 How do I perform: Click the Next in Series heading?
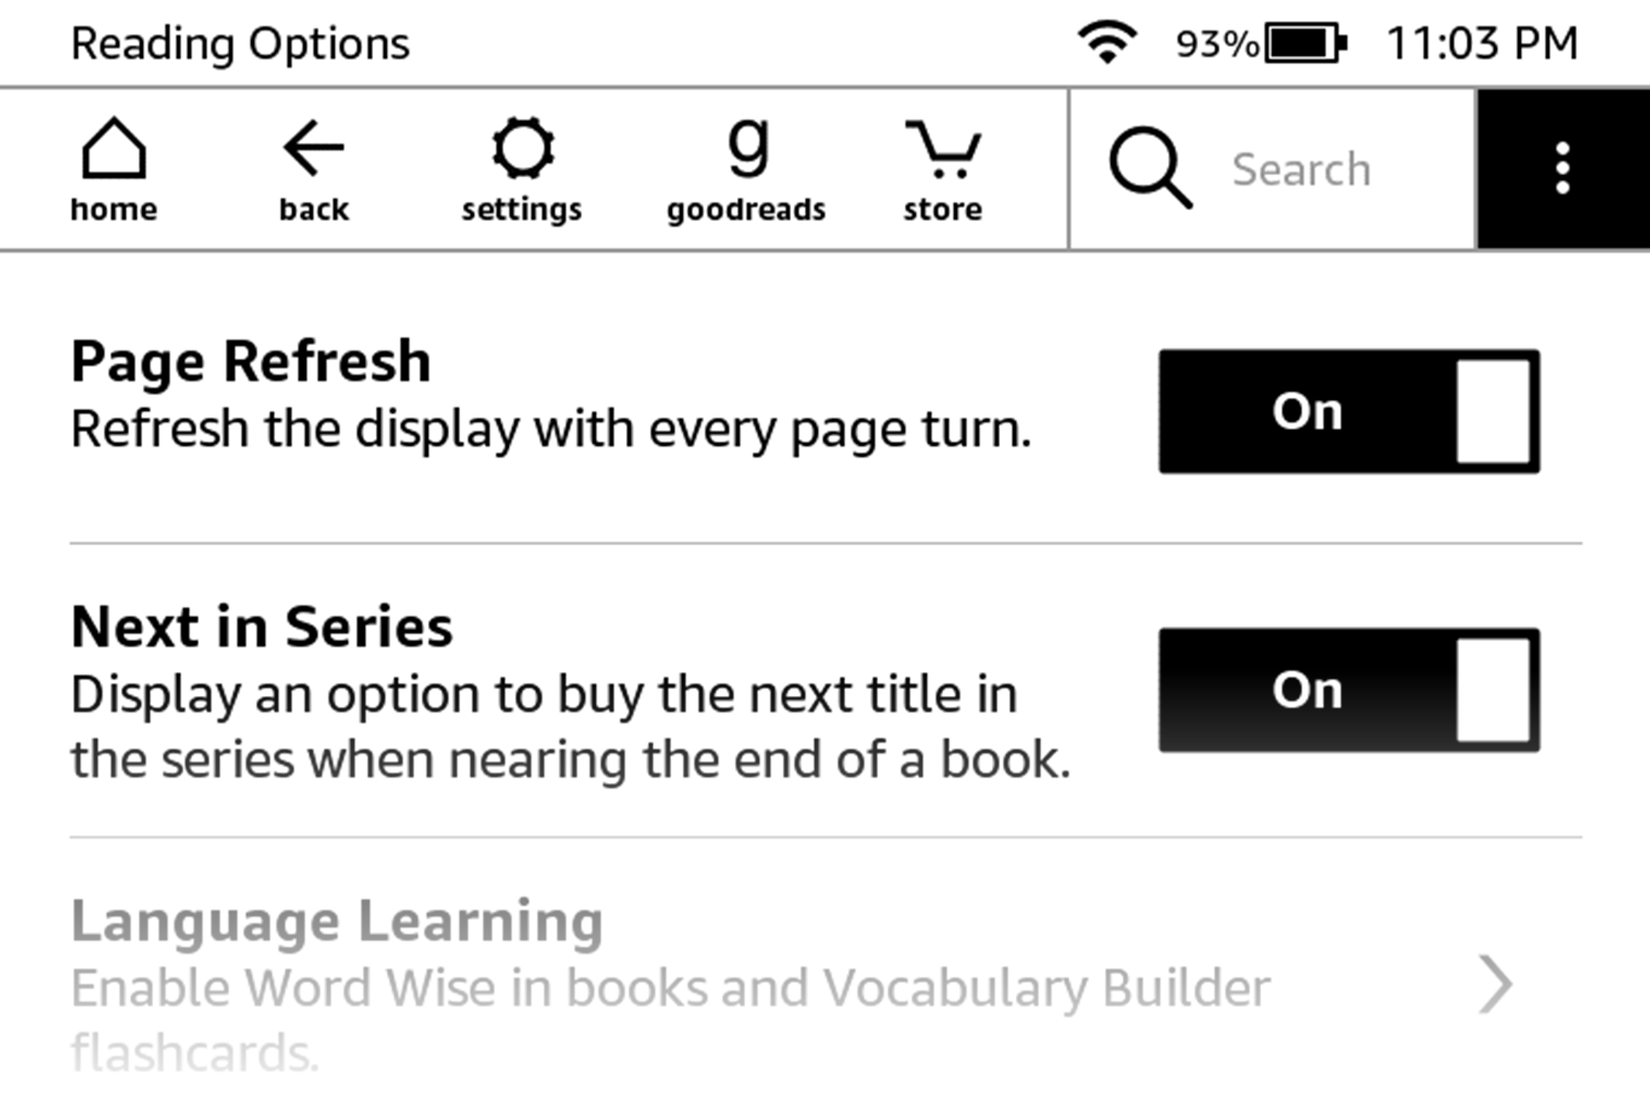(x=260, y=625)
